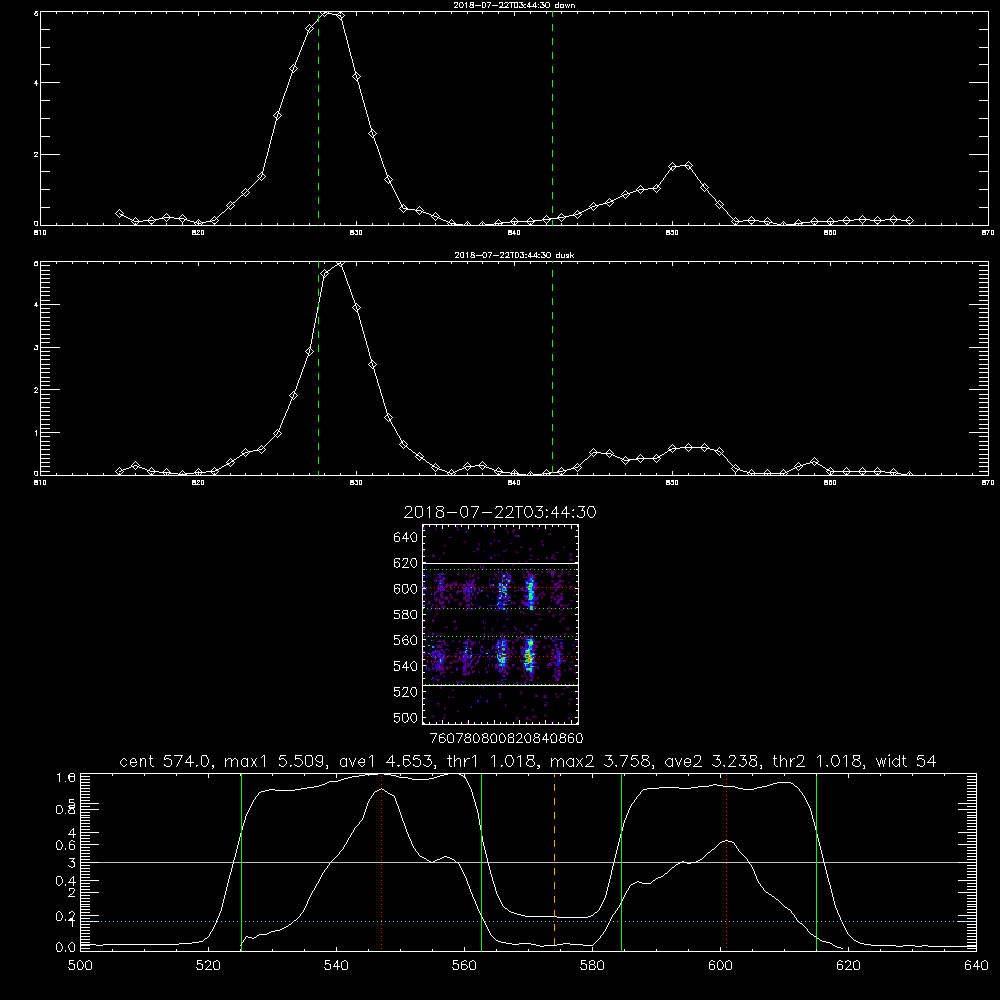Click the '620' label on bottom plot x-axis

coord(848,966)
